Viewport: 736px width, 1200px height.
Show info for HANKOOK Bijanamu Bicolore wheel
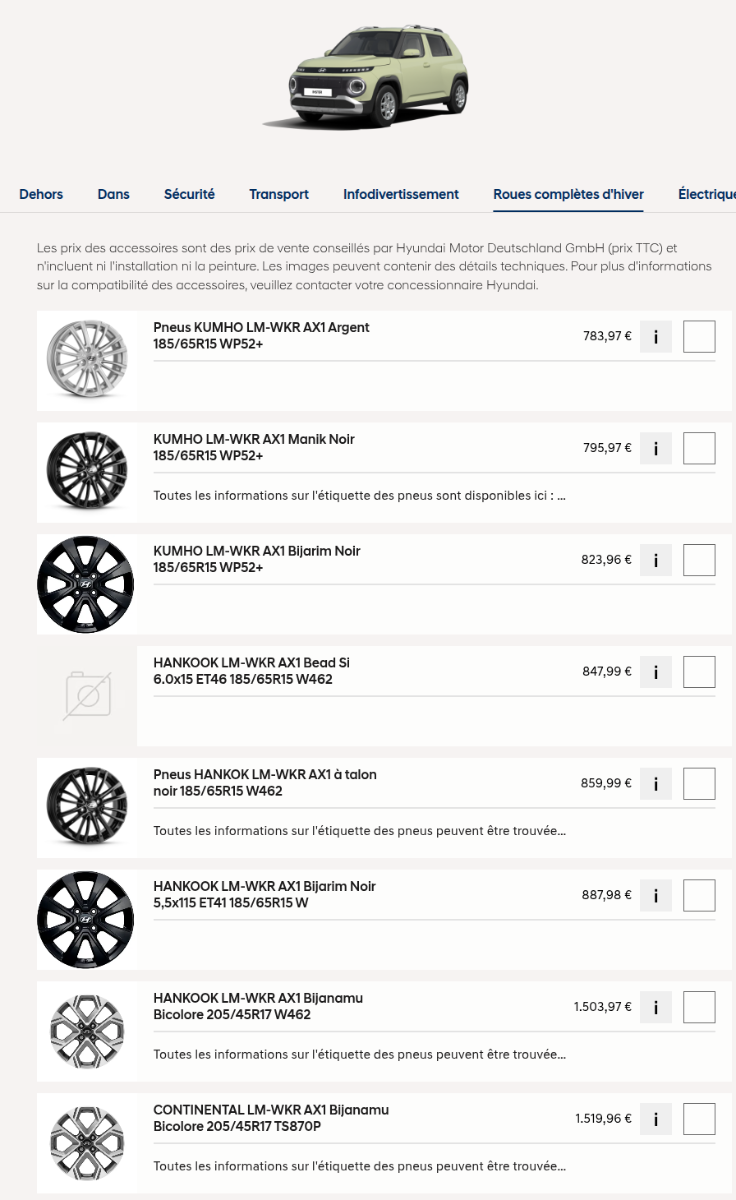(x=656, y=1008)
